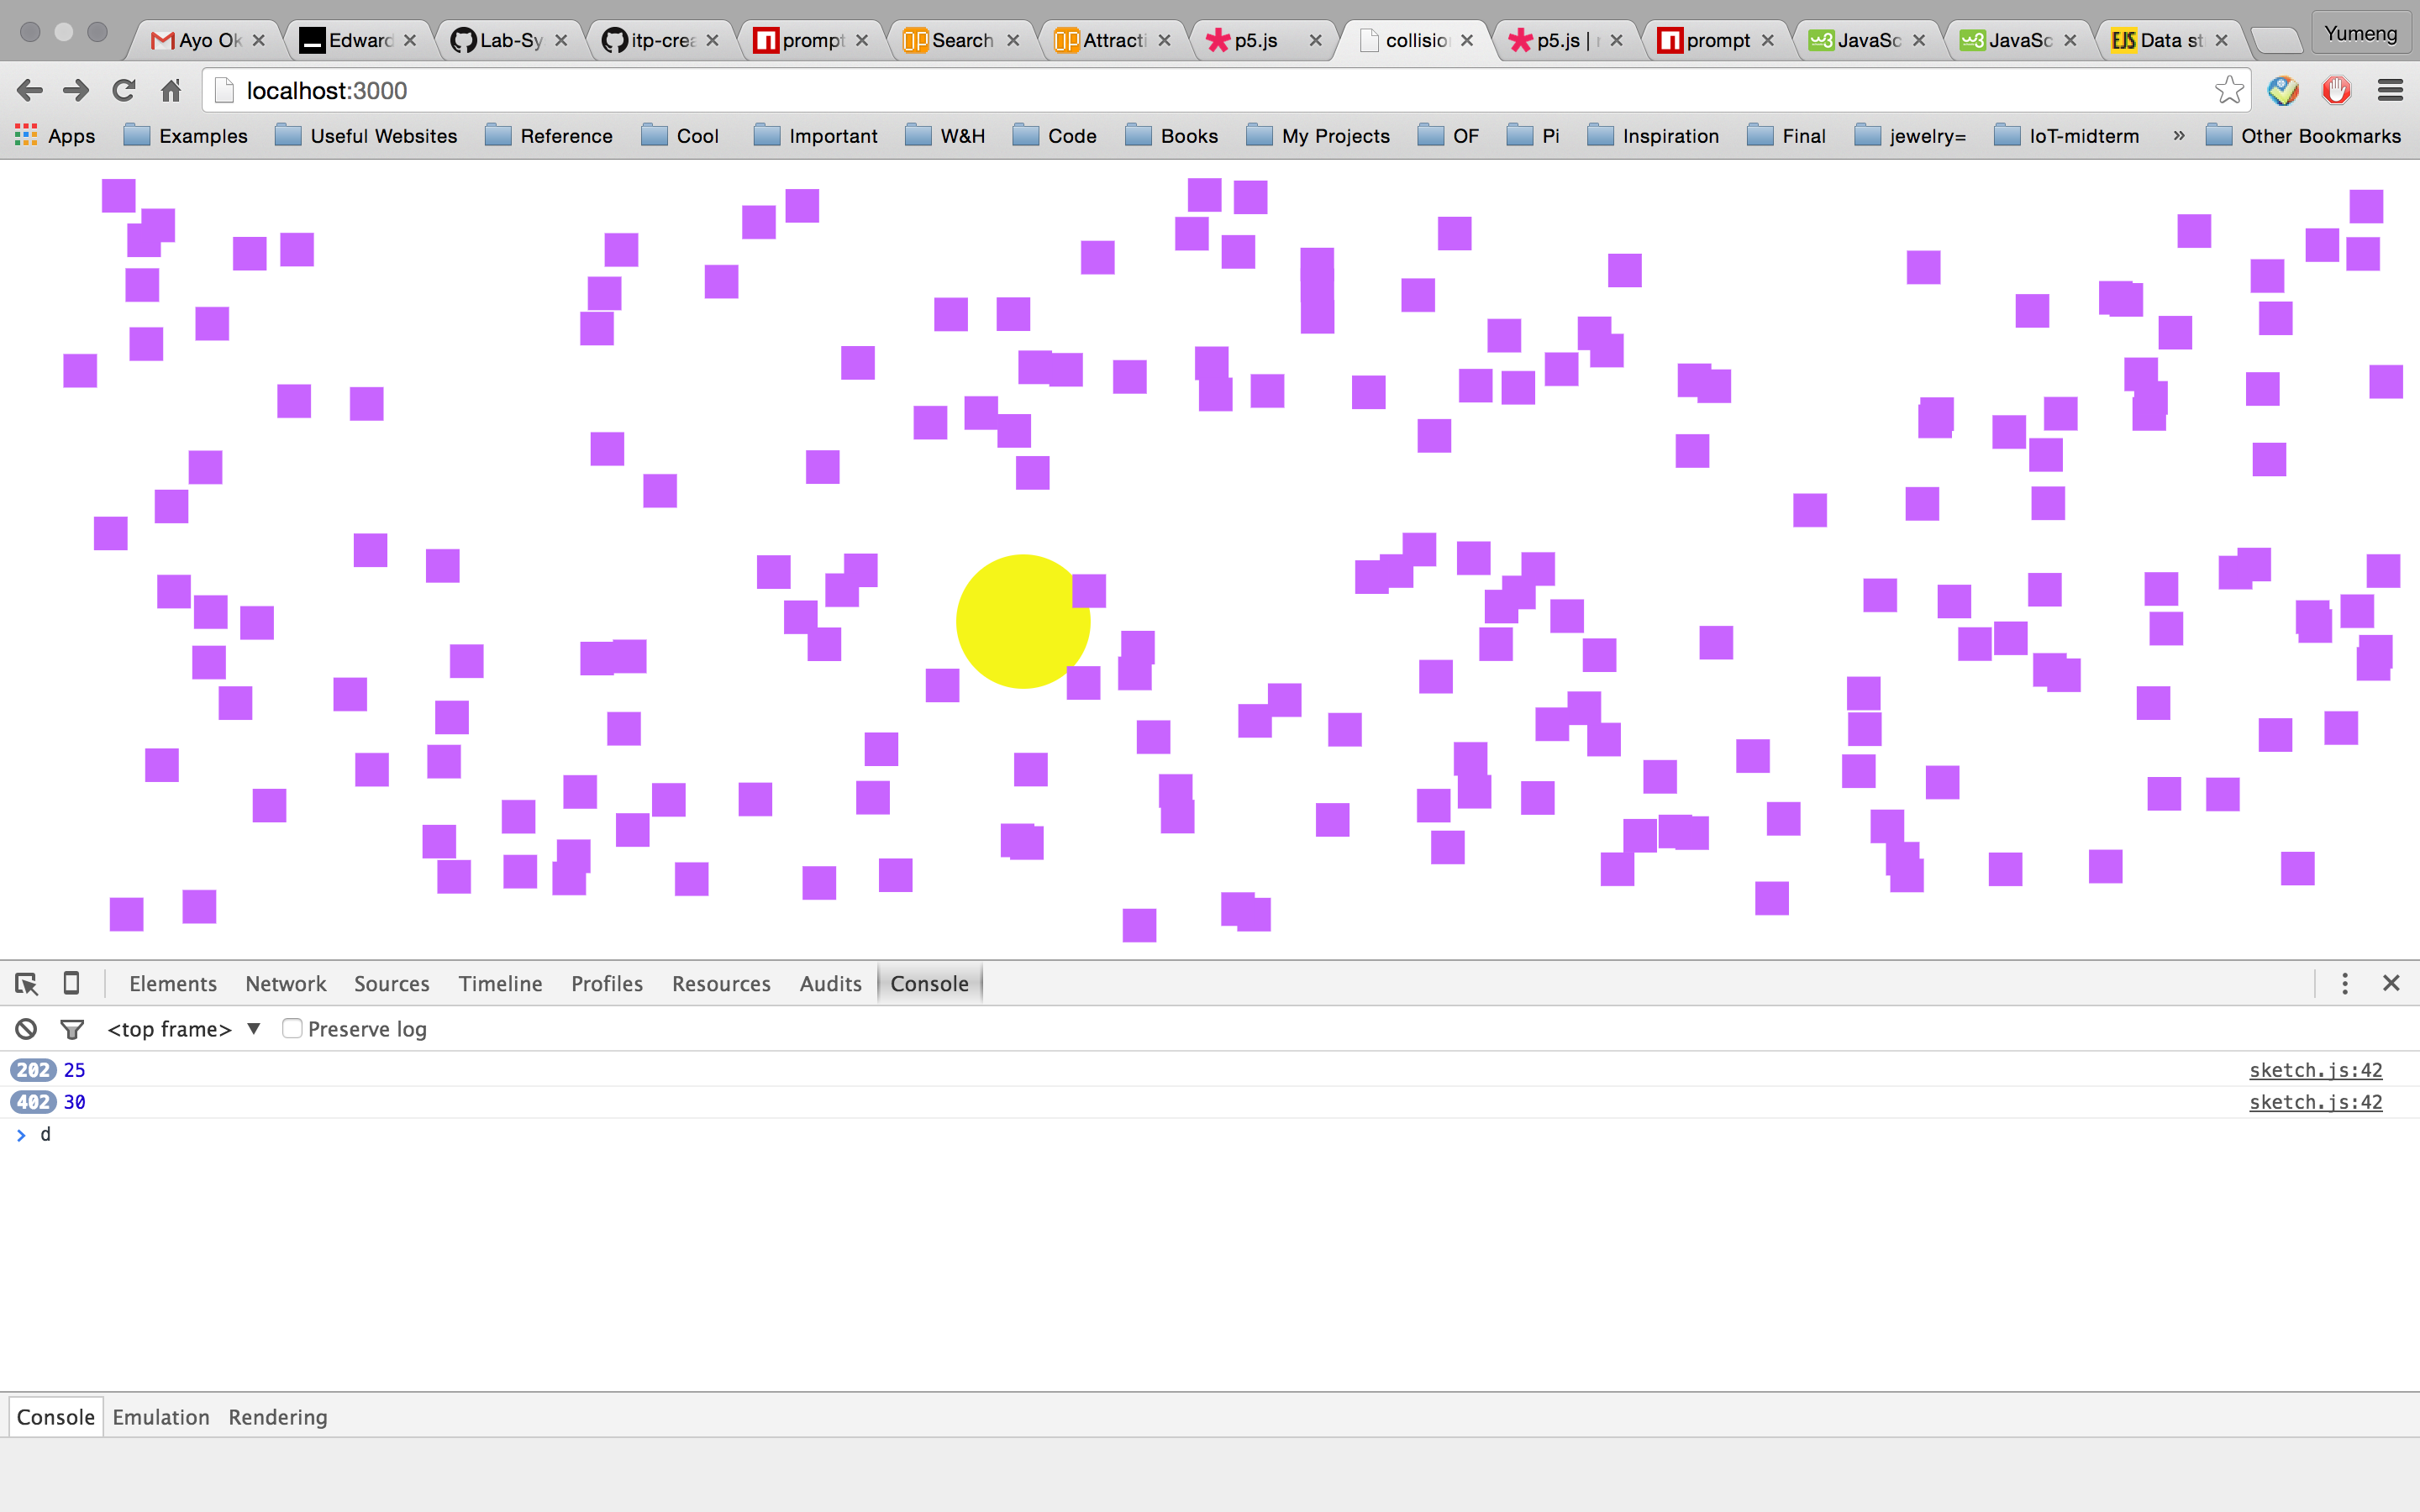Reload the localhost page
Screen dimensions: 2420x1512
(124, 91)
